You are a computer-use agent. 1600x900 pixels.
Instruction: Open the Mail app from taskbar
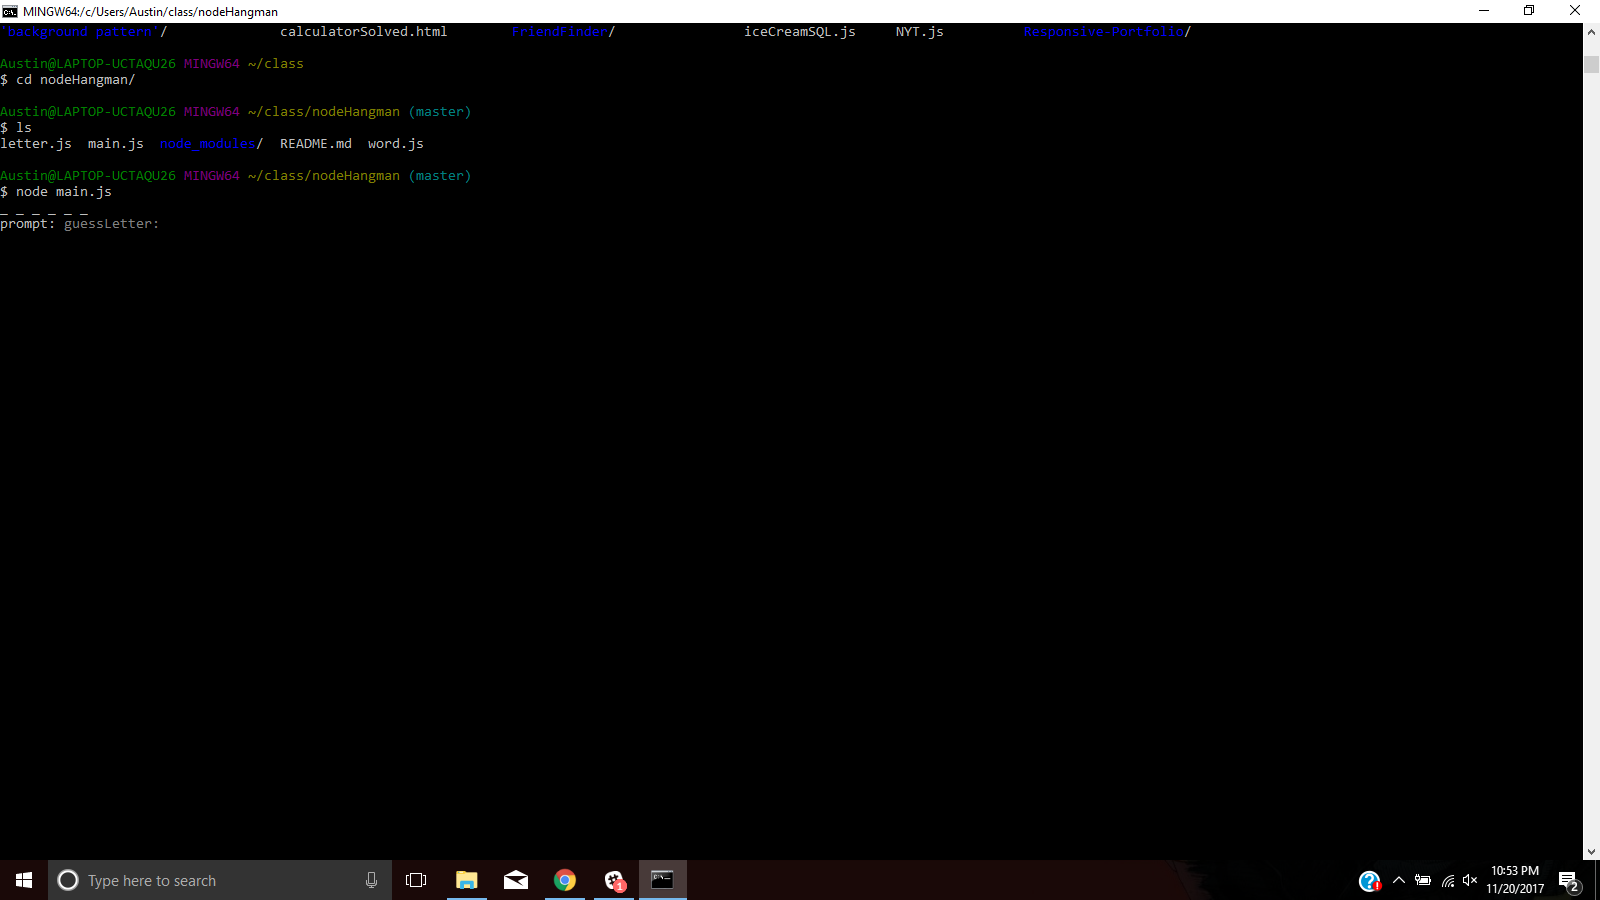[516, 880]
